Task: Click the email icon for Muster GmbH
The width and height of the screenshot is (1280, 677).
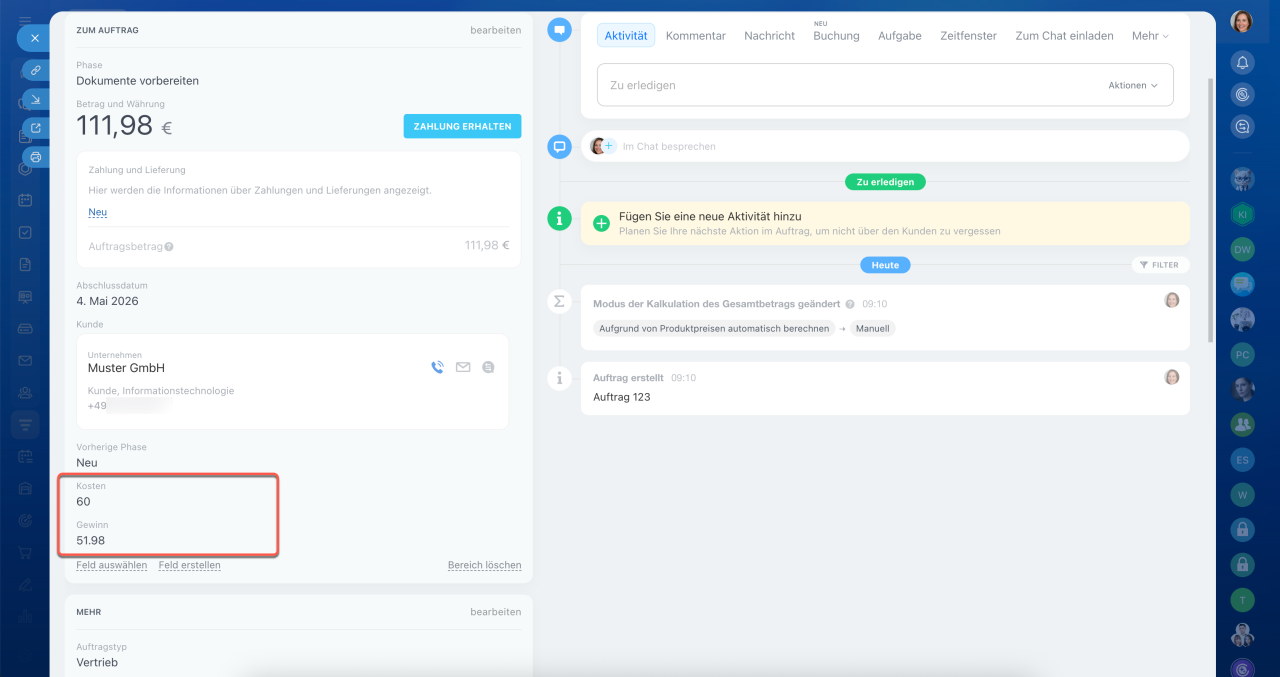Action: click(x=463, y=367)
